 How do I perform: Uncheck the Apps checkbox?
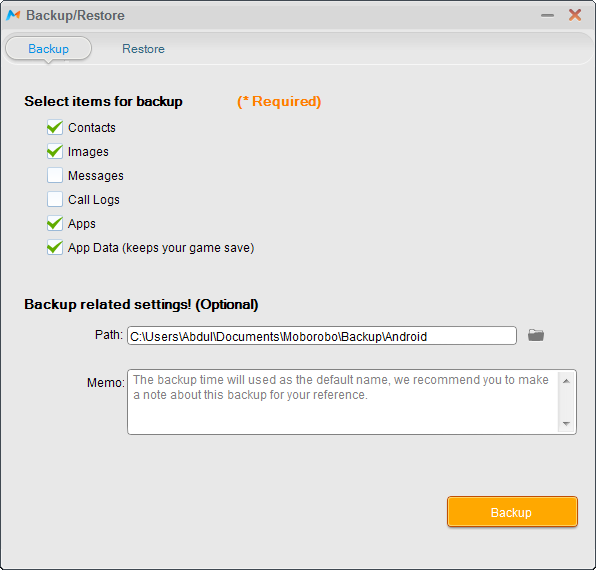point(55,223)
